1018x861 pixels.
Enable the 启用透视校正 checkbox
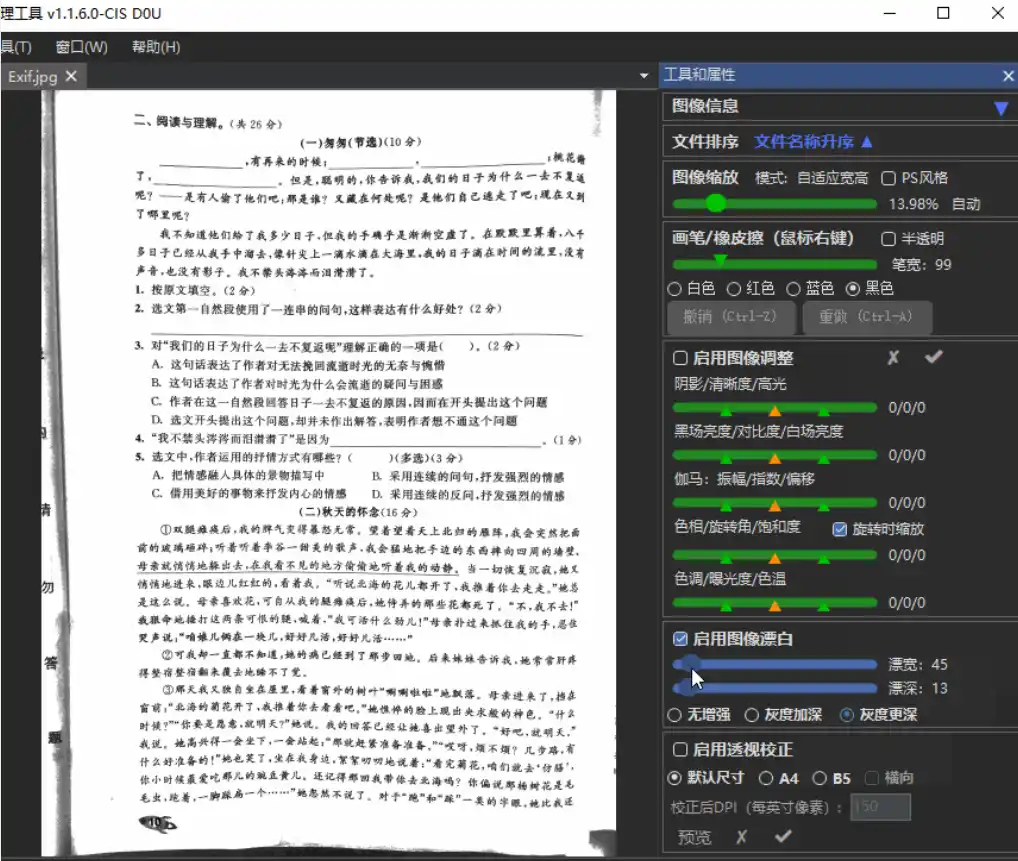[680, 750]
